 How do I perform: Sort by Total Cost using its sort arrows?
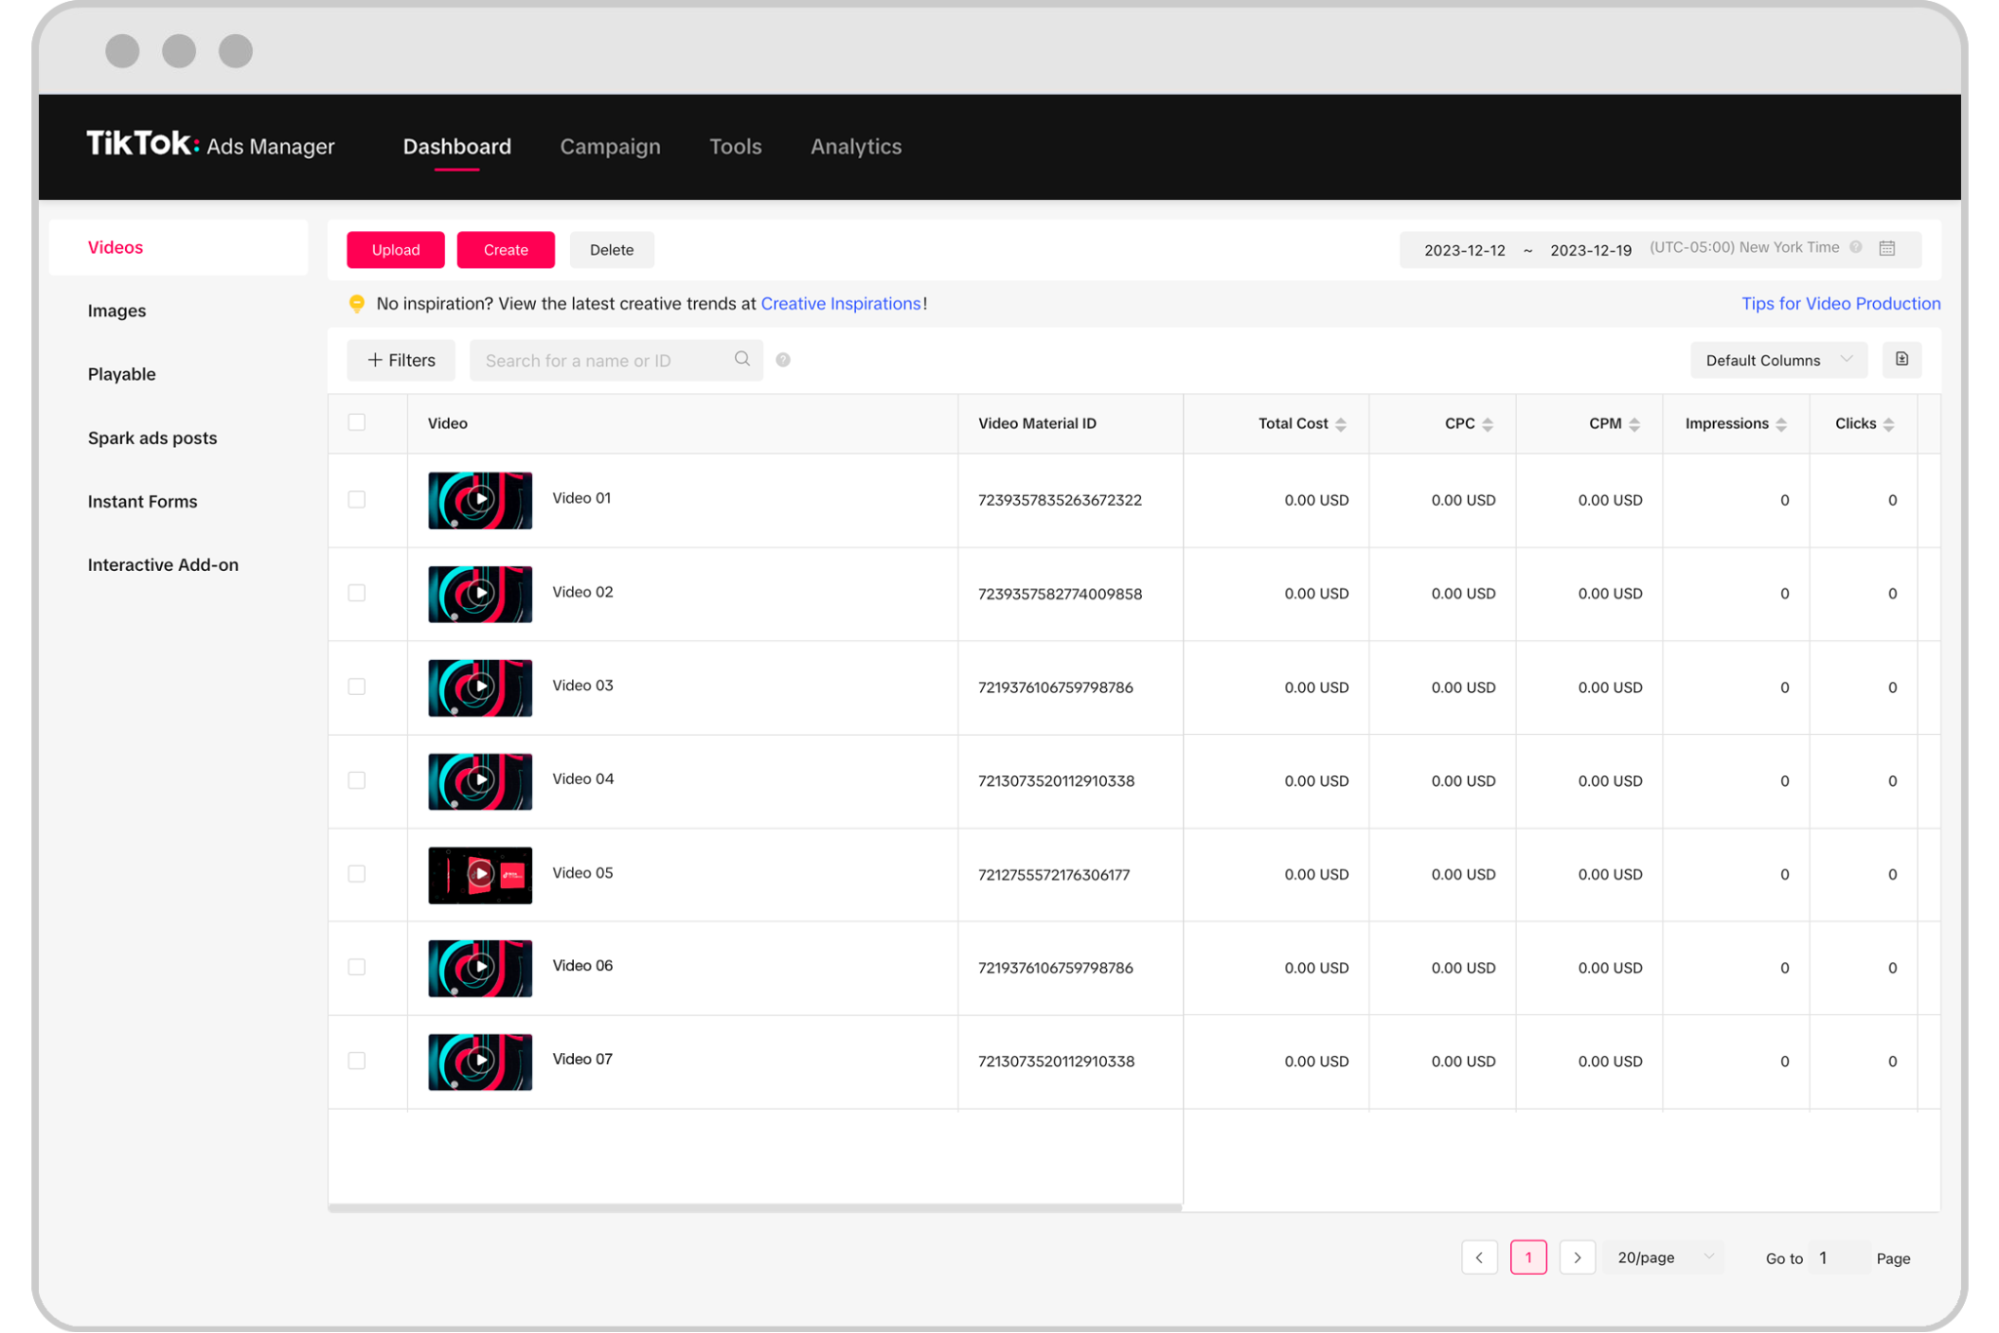click(x=1341, y=423)
